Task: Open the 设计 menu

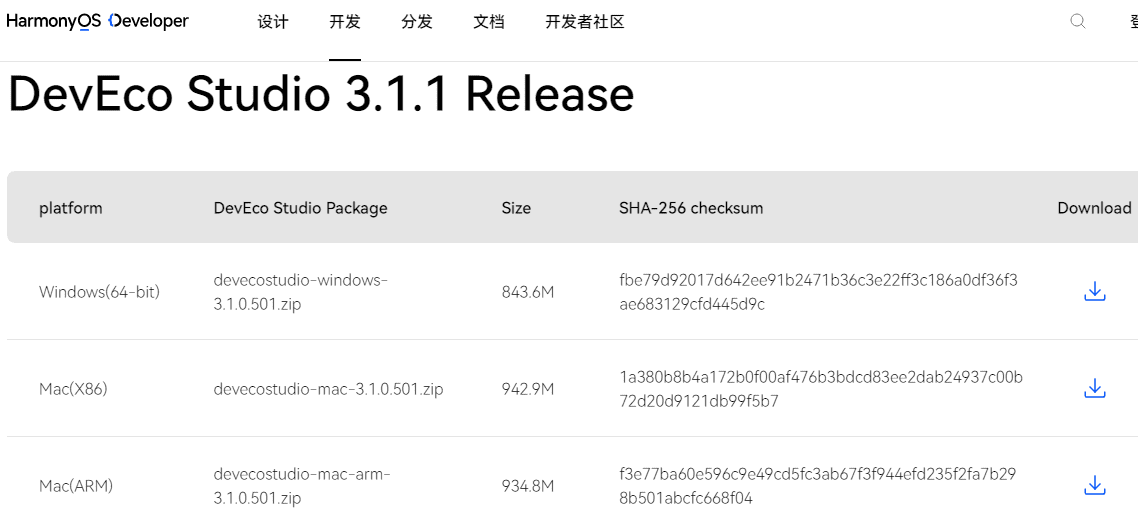Action: (x=273, y=22)
